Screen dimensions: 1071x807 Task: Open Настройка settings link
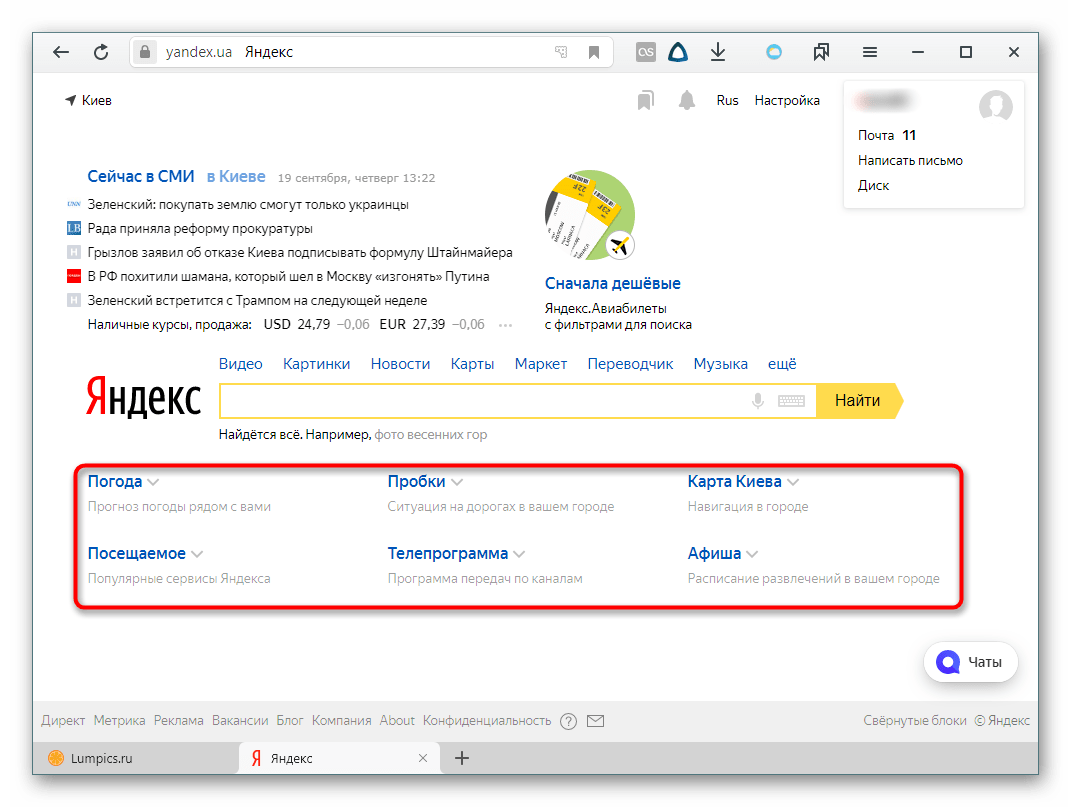coord(787,100)
